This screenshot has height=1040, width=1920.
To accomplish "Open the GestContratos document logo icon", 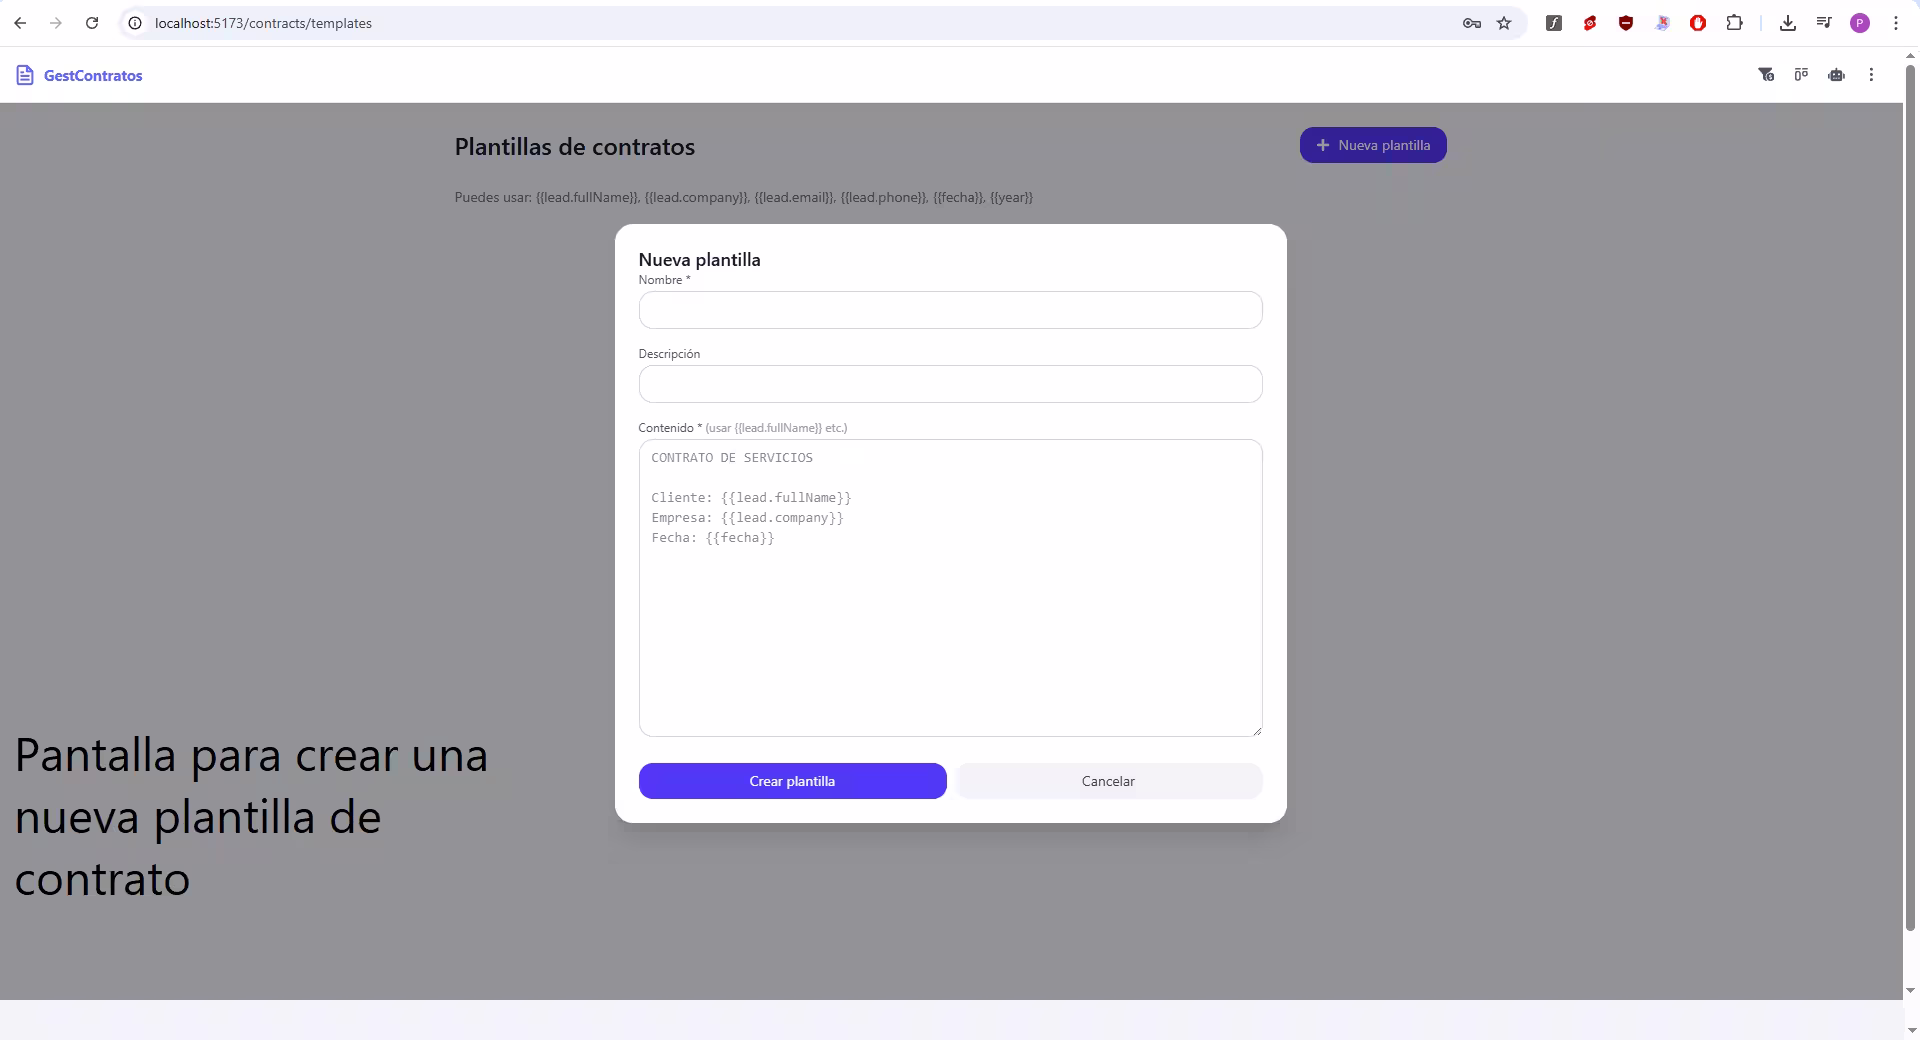I will click(25, 74).
